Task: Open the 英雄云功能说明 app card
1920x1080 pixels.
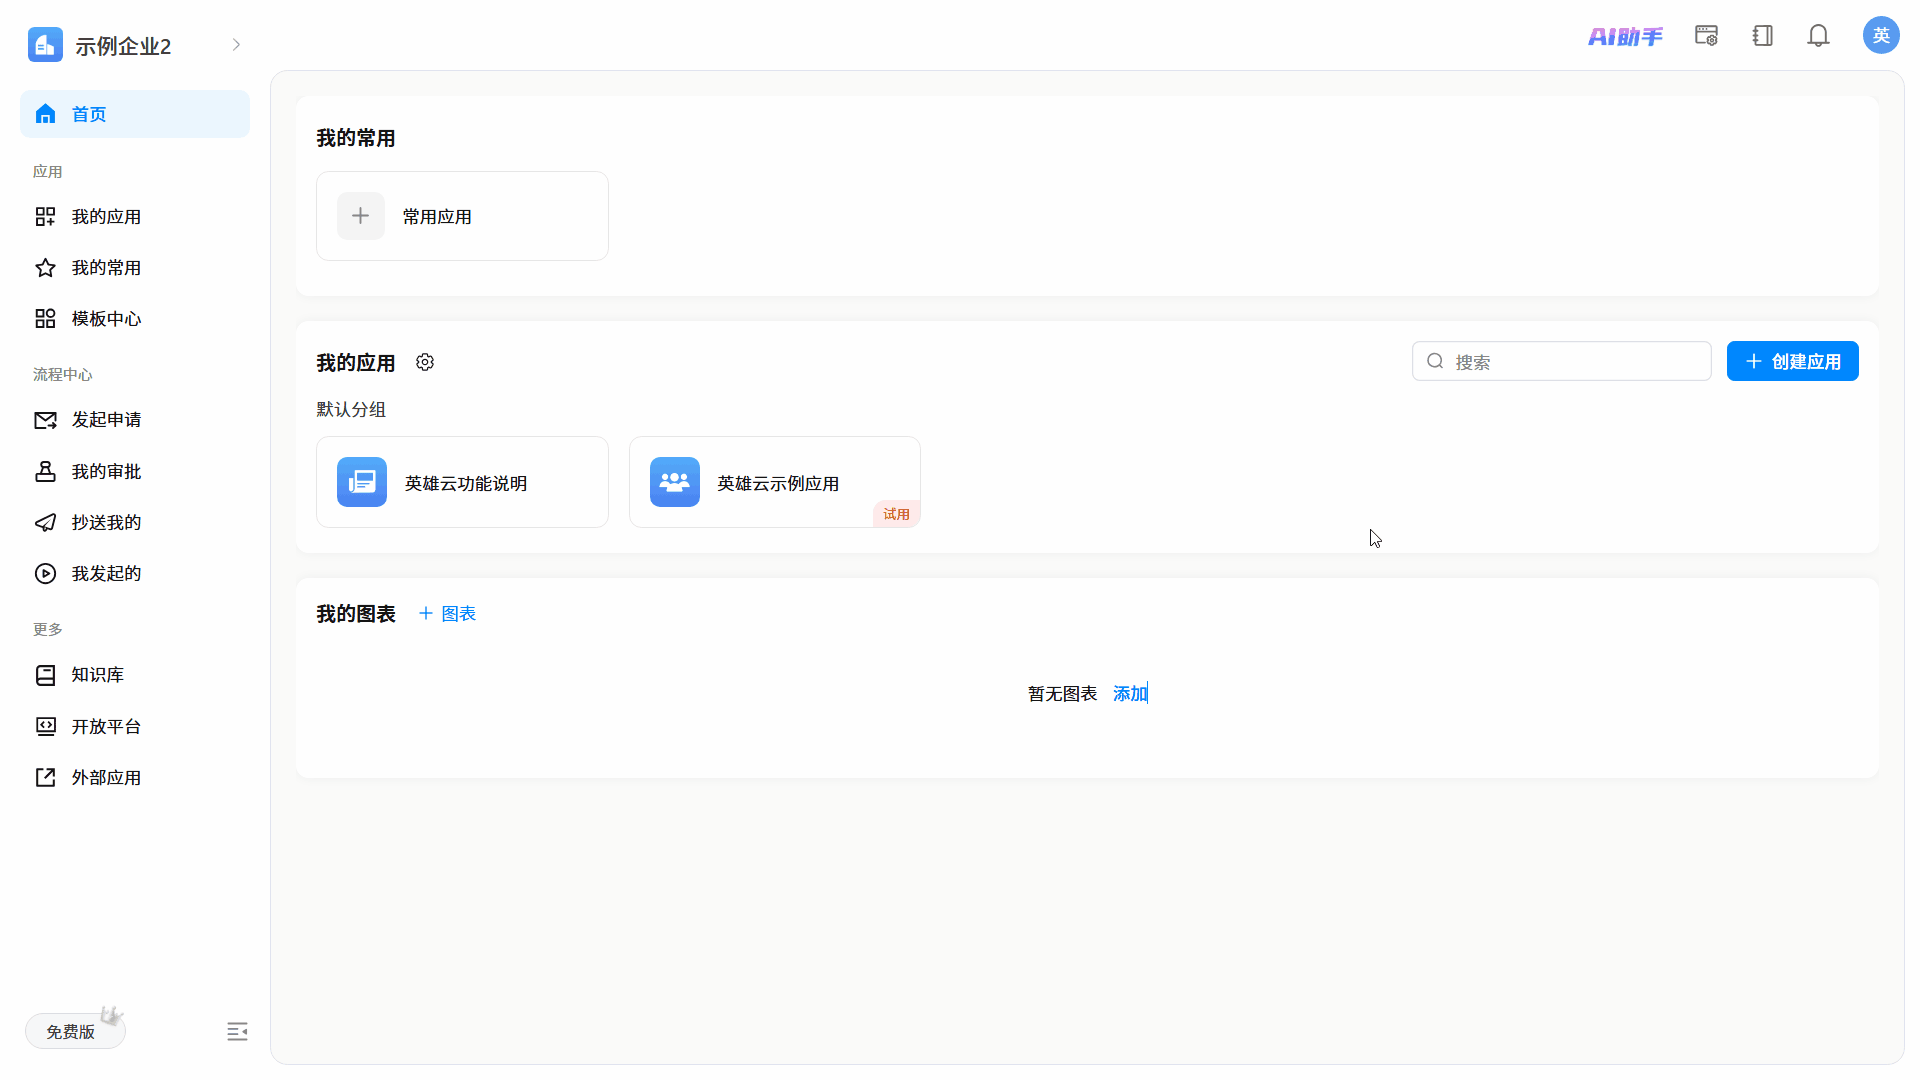Action: [462, 482]
